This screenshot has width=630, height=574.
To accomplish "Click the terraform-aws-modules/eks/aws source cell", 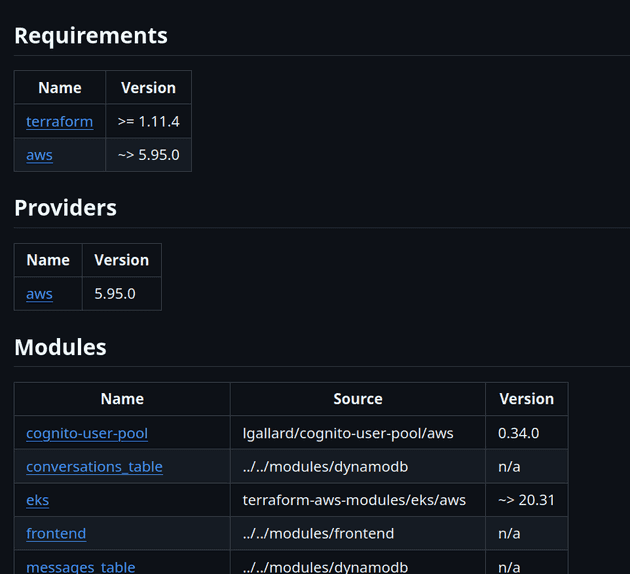I will [354, 500].
